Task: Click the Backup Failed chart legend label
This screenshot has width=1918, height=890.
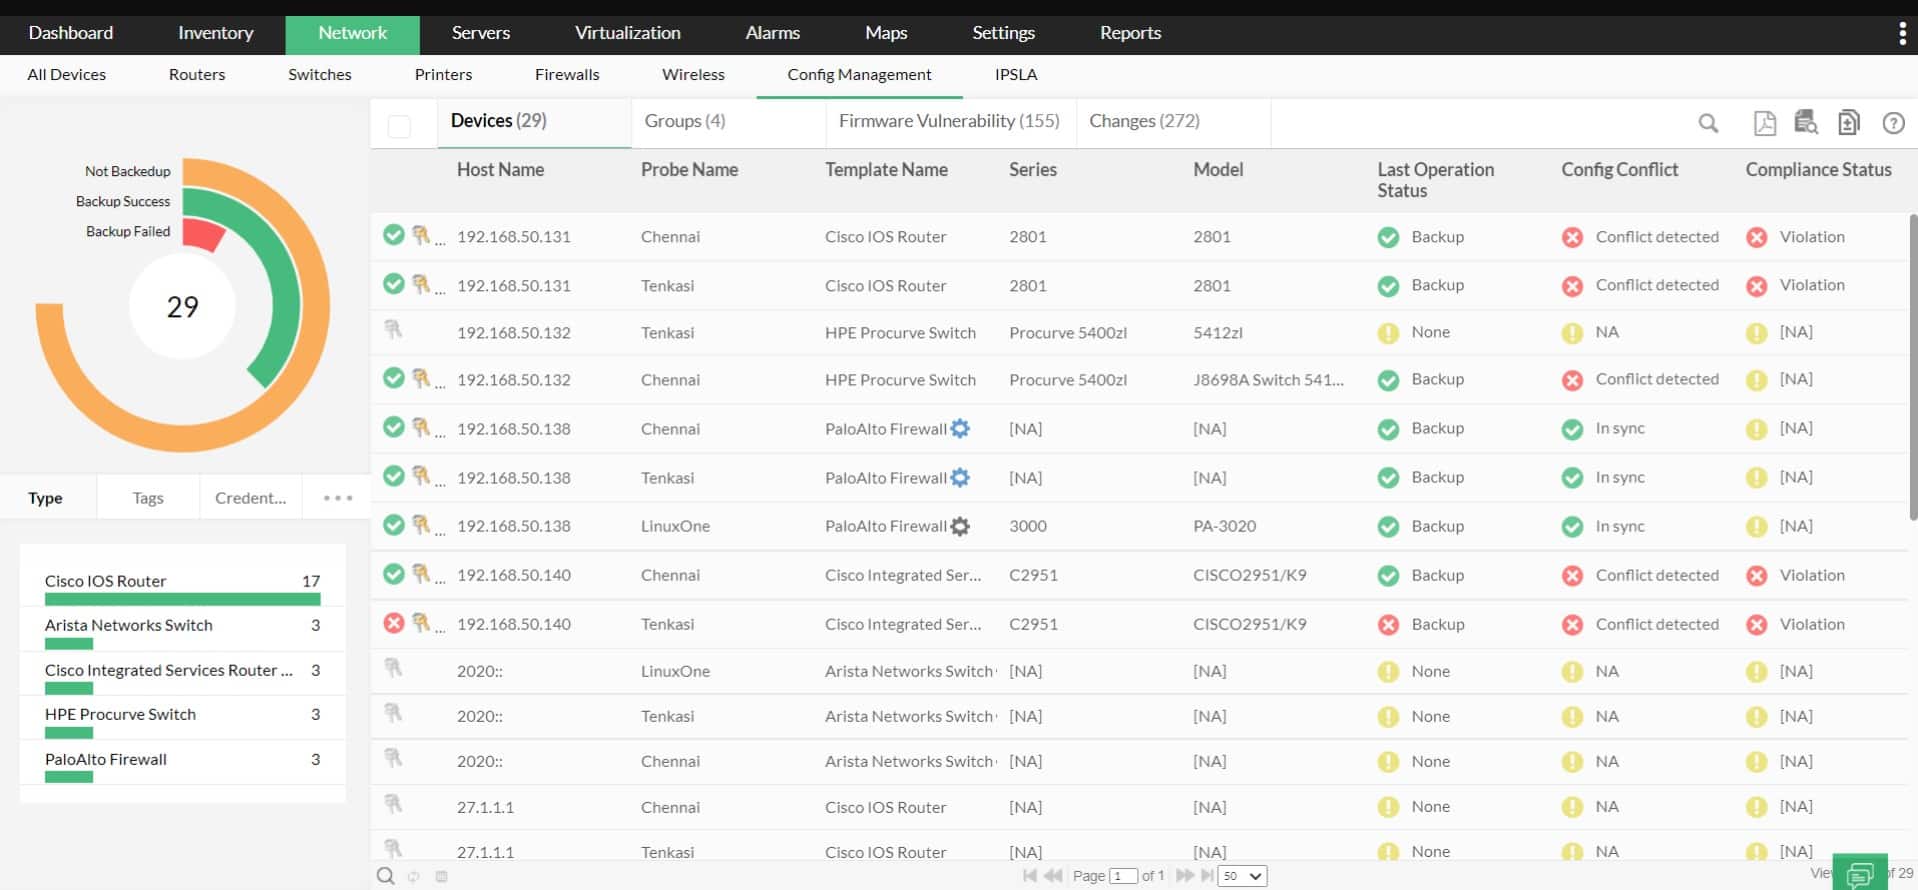Action: click(128, 231)
